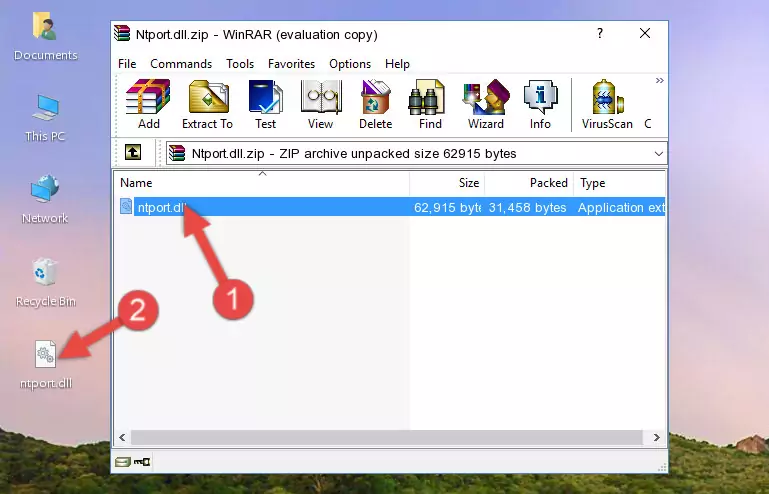Viewport: 769px width, 494px height.
Task: Select the Network desktop icon
Action: click(45, 199)
